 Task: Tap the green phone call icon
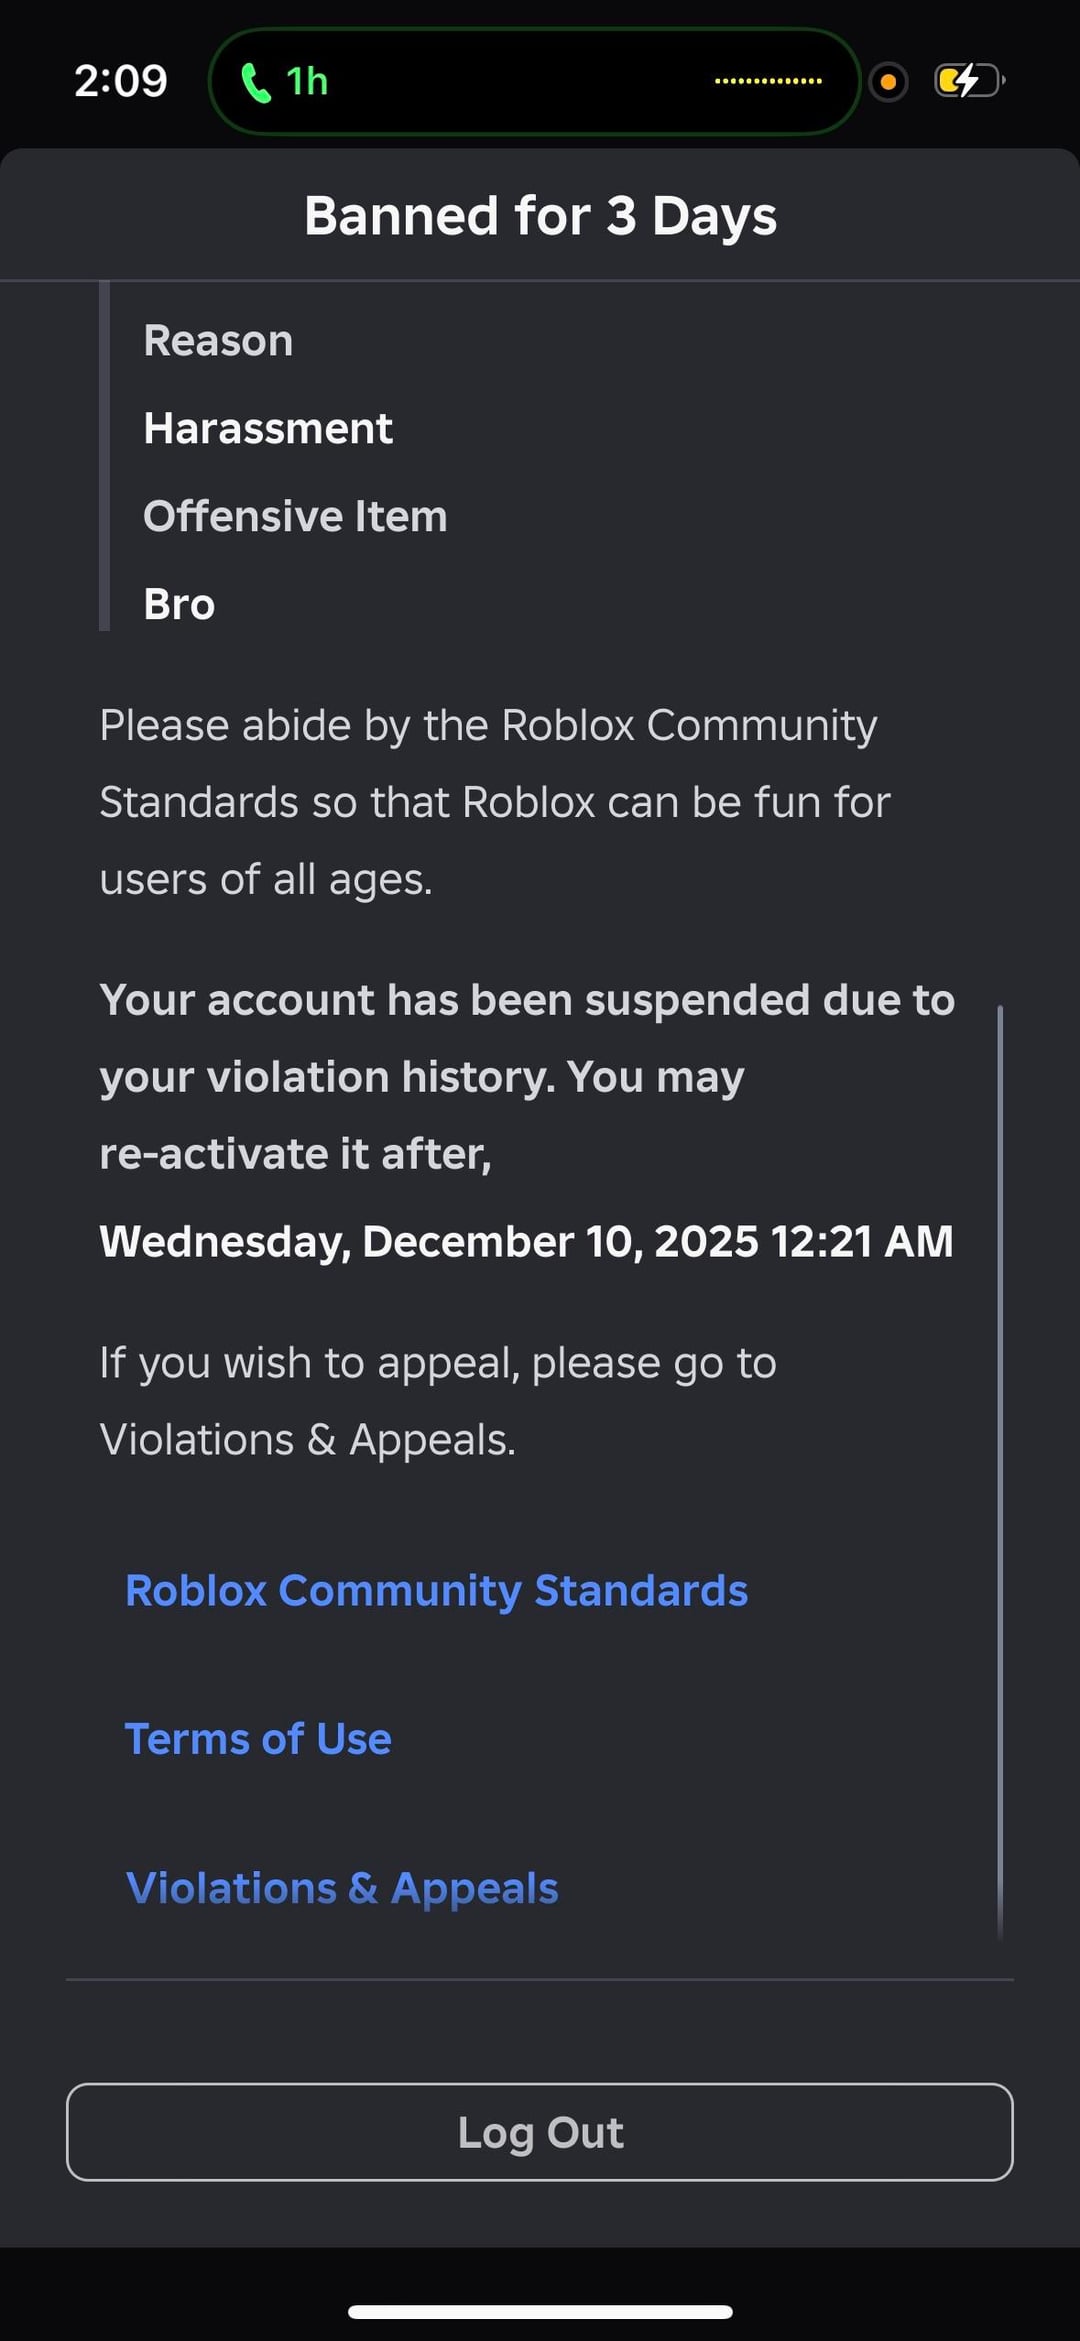[256, 83]
